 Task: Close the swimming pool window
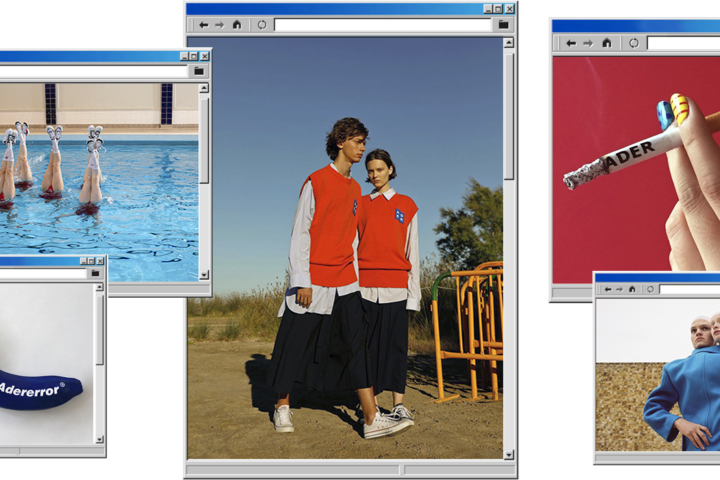point(205,56)
